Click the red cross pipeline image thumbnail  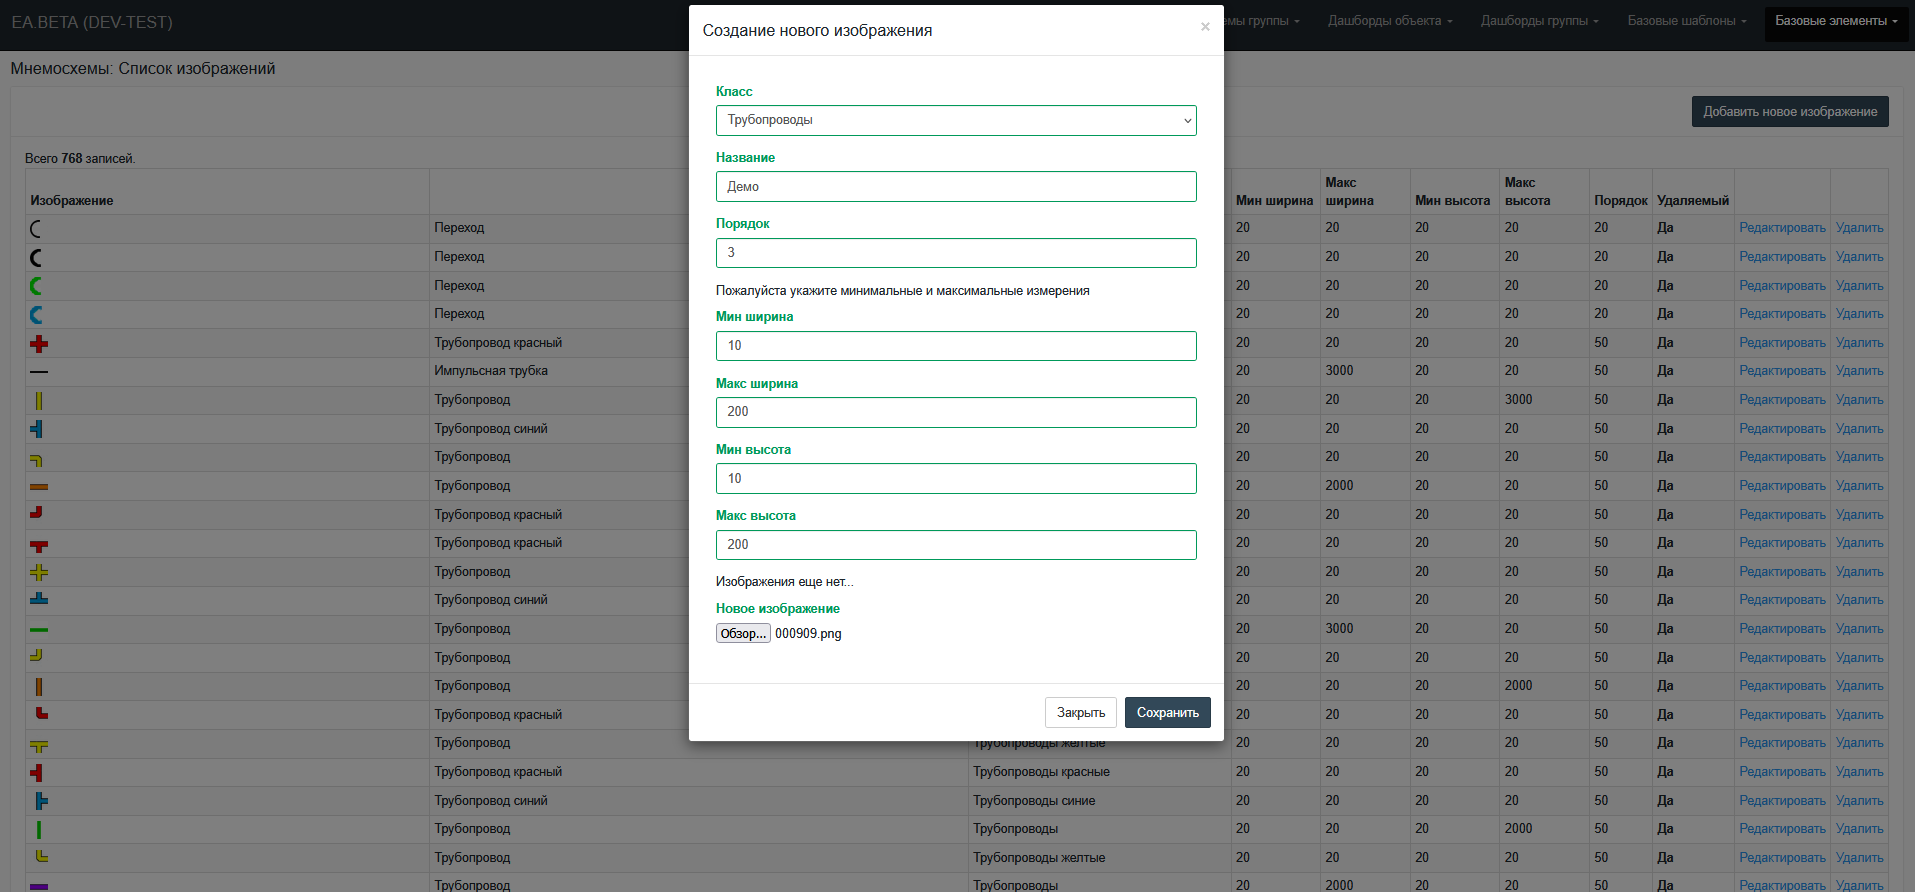(x=39, y=344)
